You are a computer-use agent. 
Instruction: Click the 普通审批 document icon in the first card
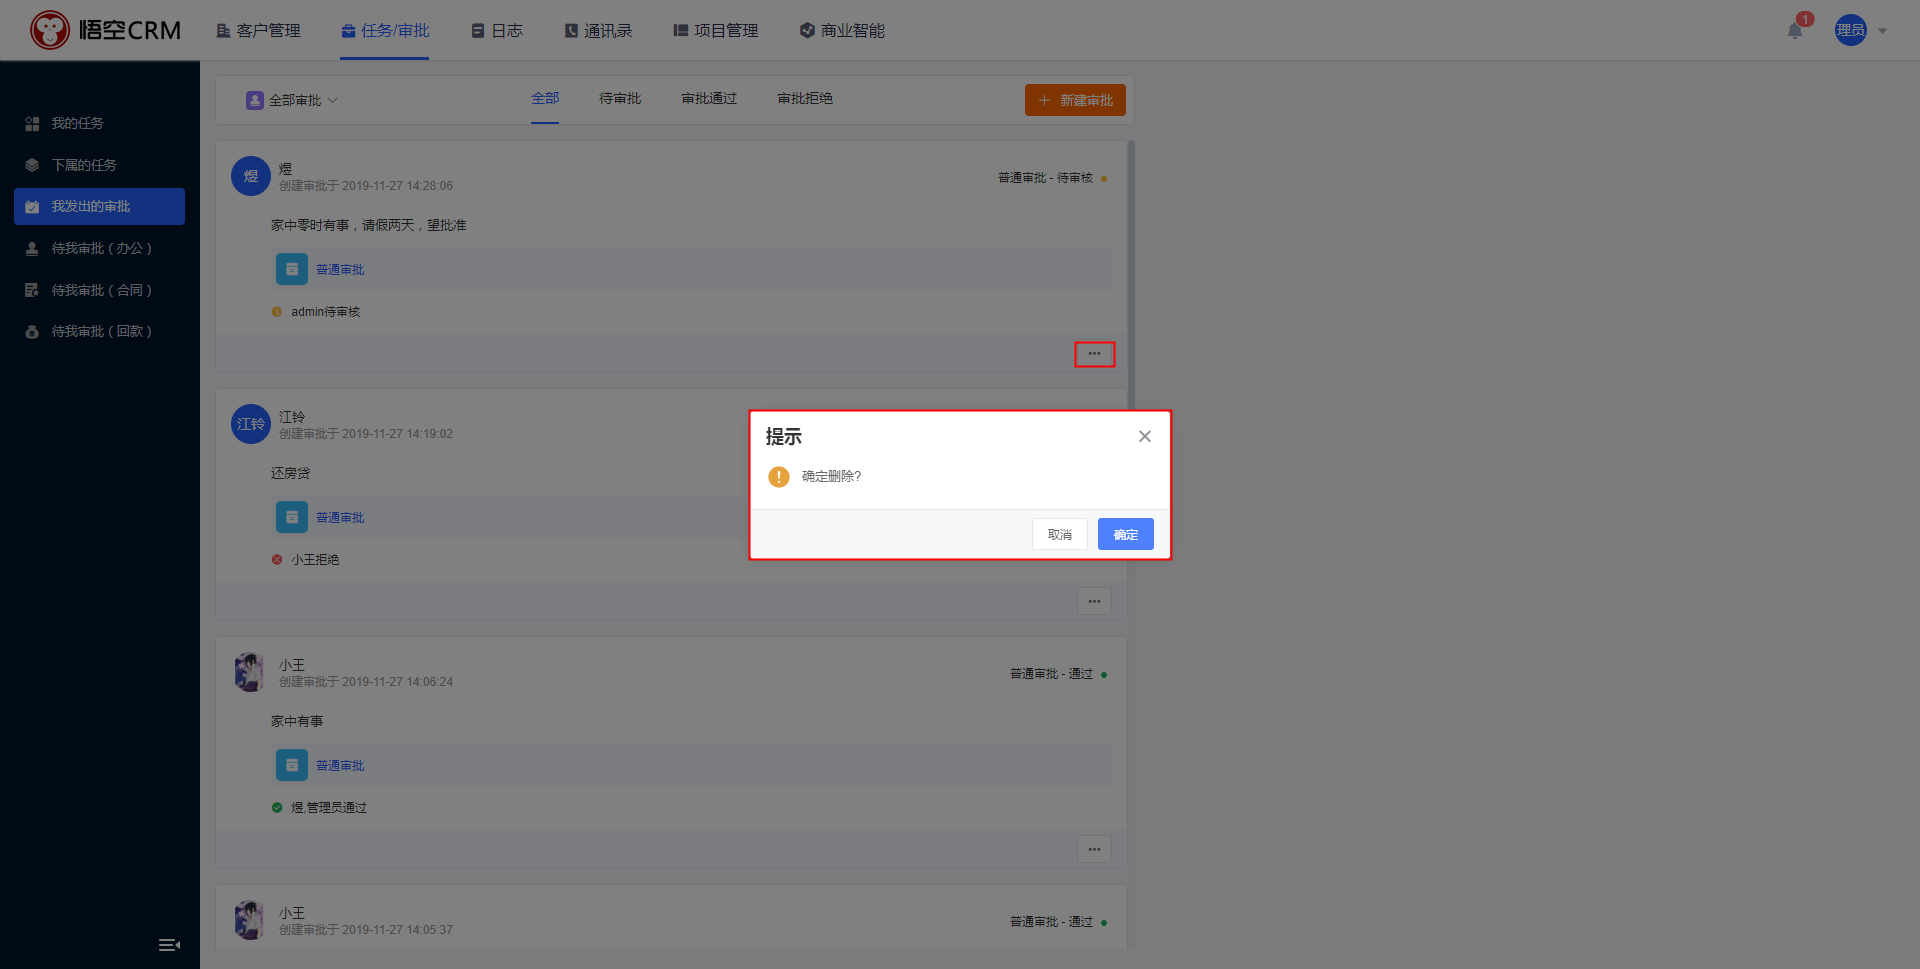[292, 269]
